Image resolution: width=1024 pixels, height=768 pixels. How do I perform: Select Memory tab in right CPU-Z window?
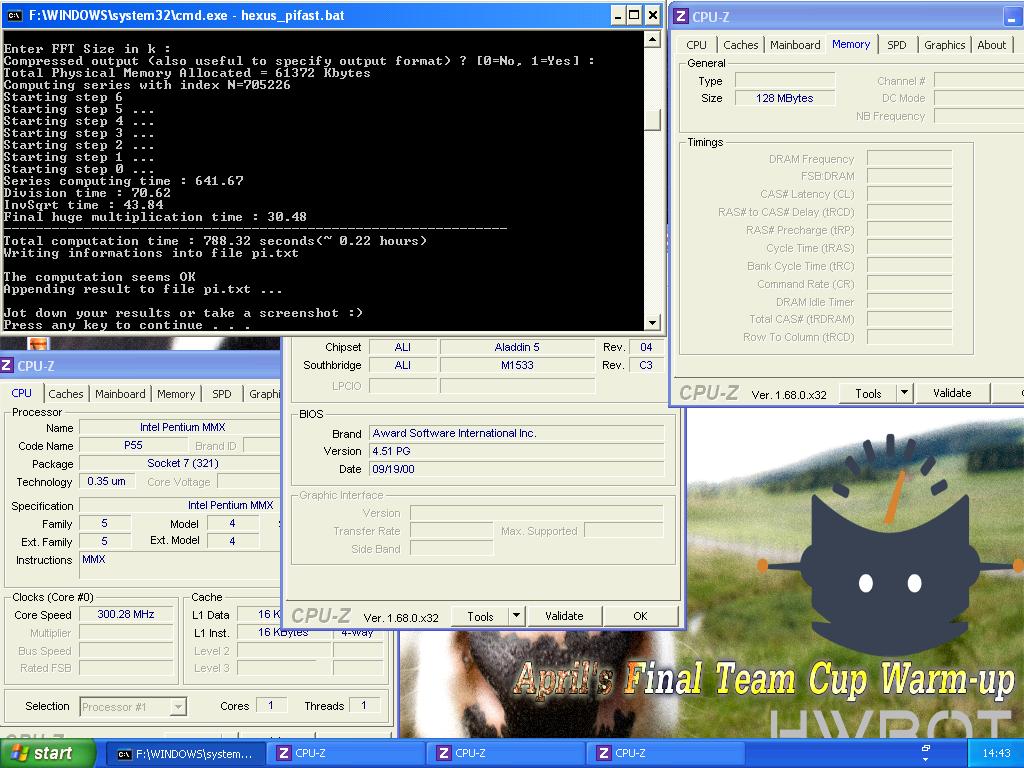tap(851, 44)
